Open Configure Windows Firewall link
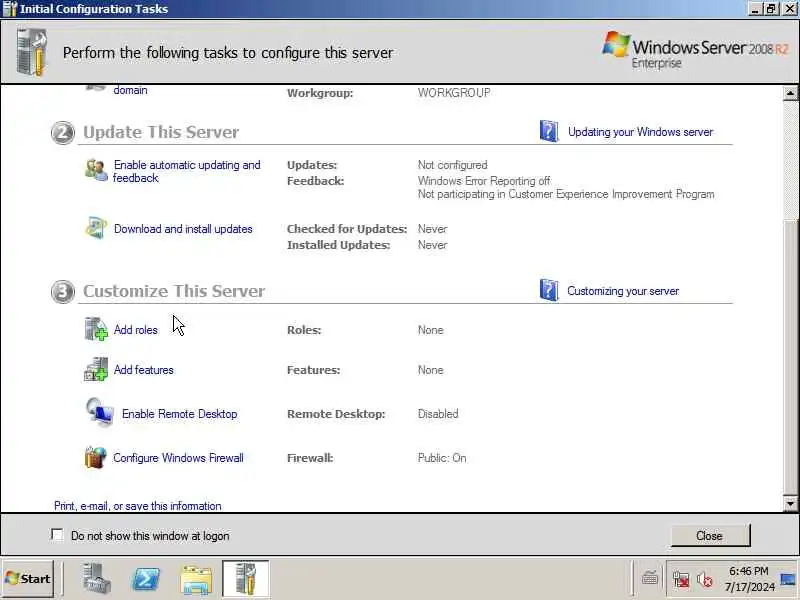 click(178, 458)
